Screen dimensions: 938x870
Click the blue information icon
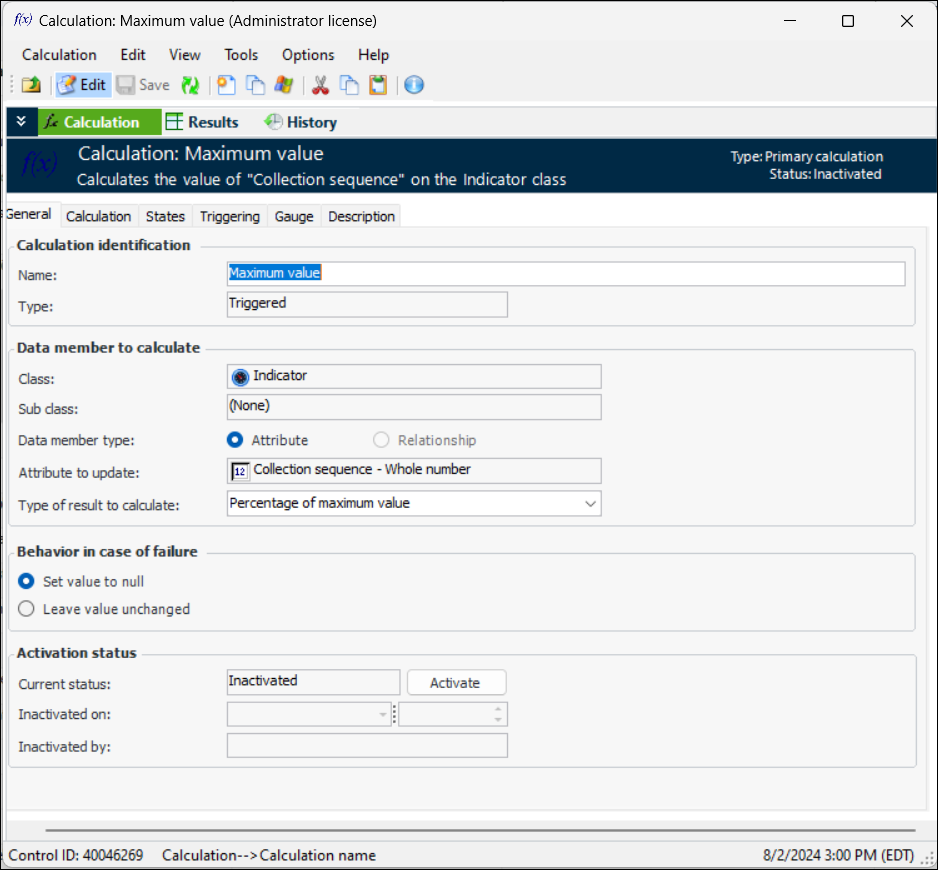tap(414, 85)
